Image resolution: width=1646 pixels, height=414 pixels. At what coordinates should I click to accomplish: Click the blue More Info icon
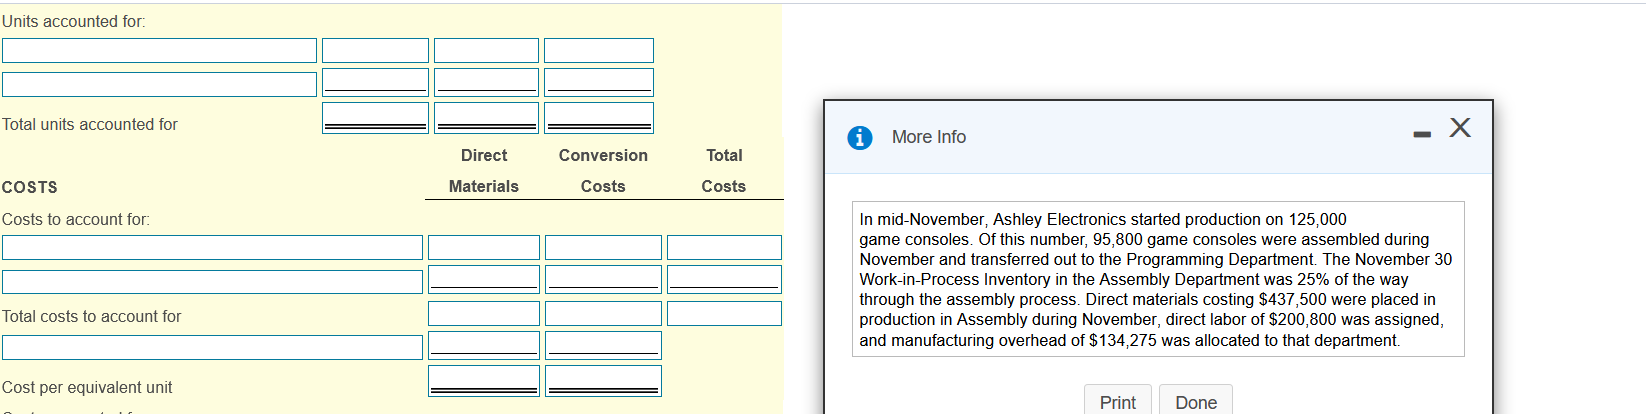click(859, 137)
